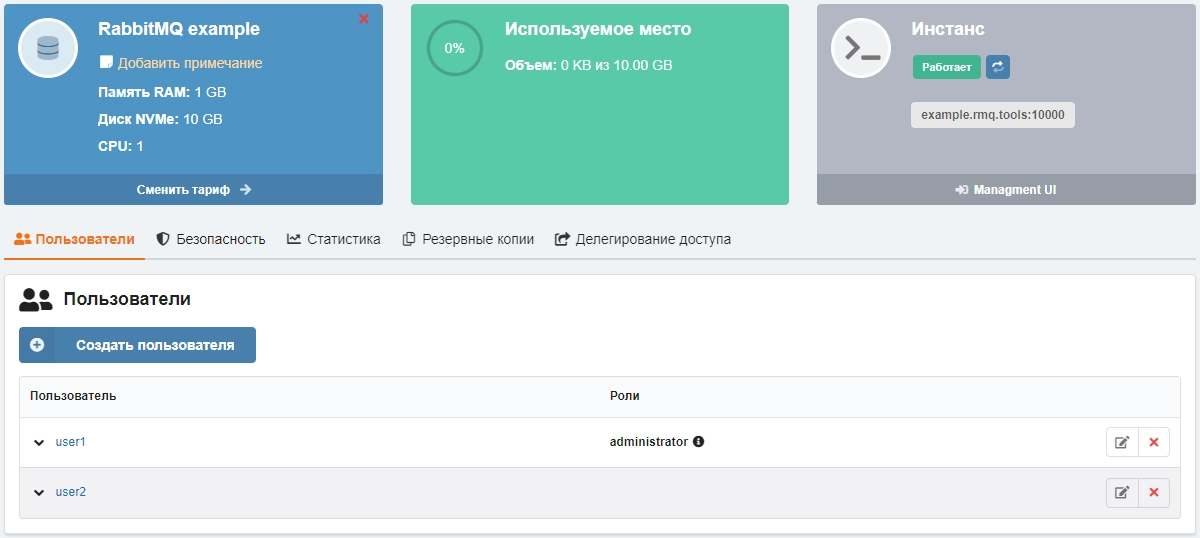Screen dimensions: 1200x538
Task: Open the user1 link
Action: [71, 442]
